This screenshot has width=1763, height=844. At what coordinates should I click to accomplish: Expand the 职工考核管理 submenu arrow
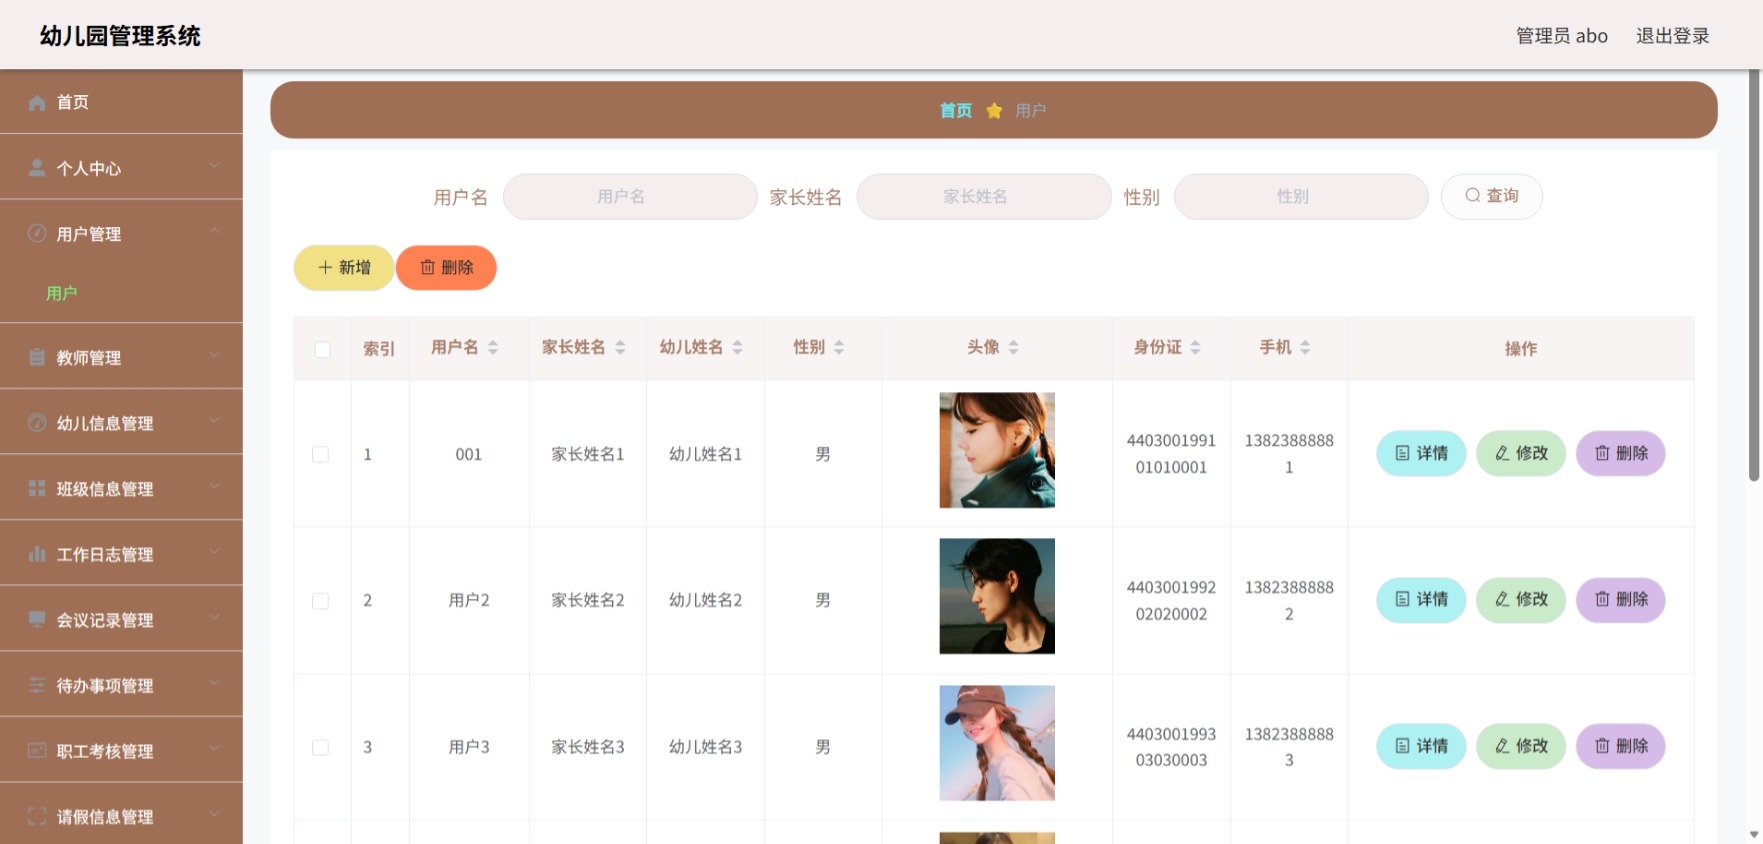pyautogui.click(x=214, y=749)
